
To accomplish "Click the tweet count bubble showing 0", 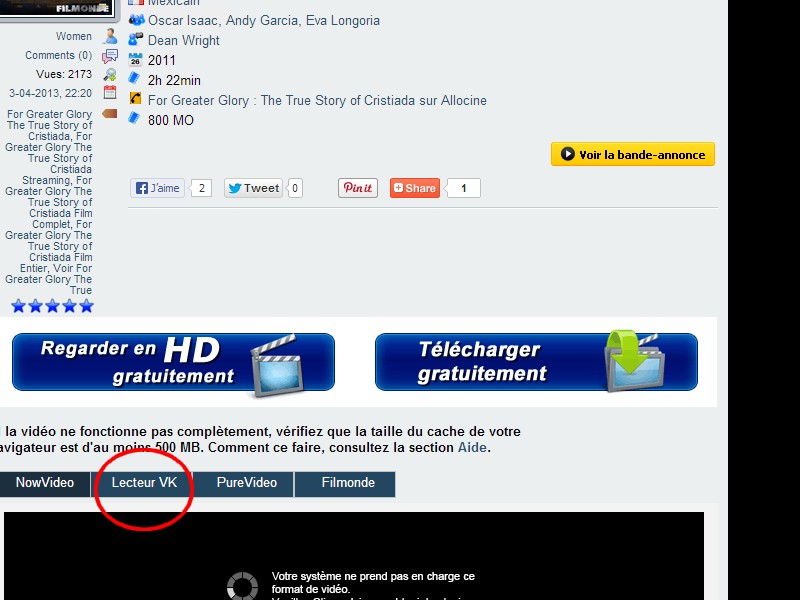I will [x=295, y=188].
